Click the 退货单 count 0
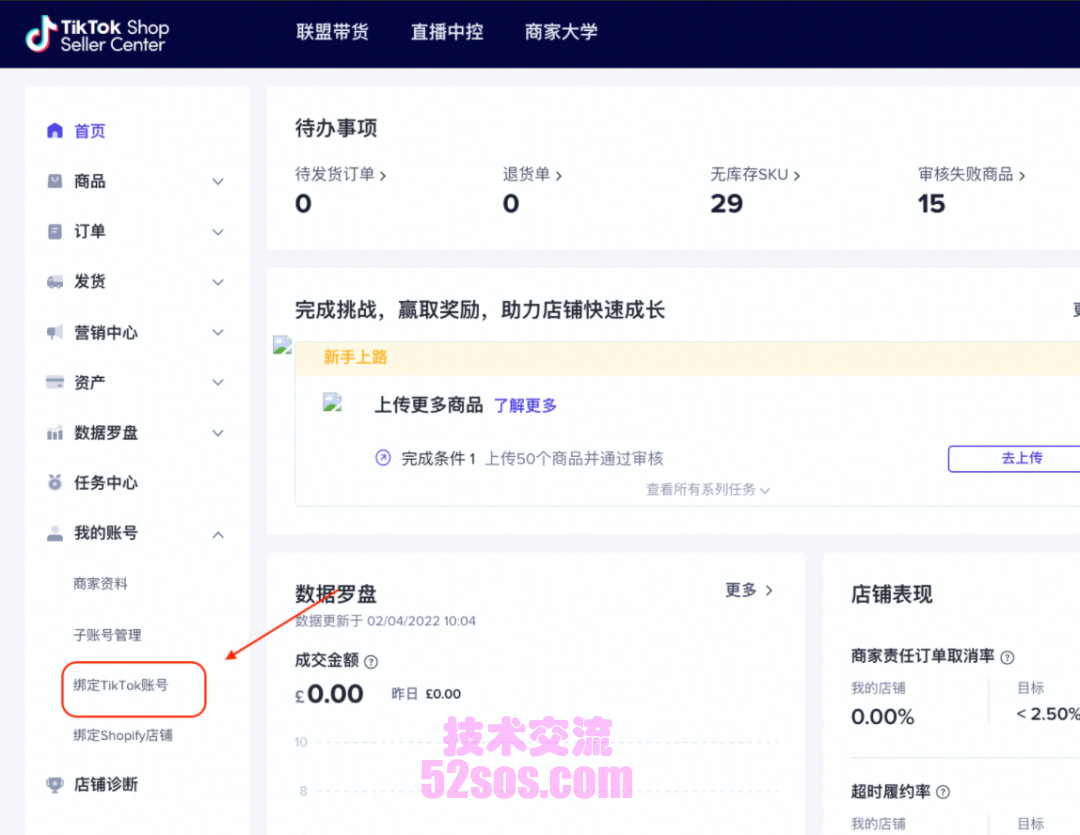1080x835 pixels. pyautogui.click(x=510, y=204)
